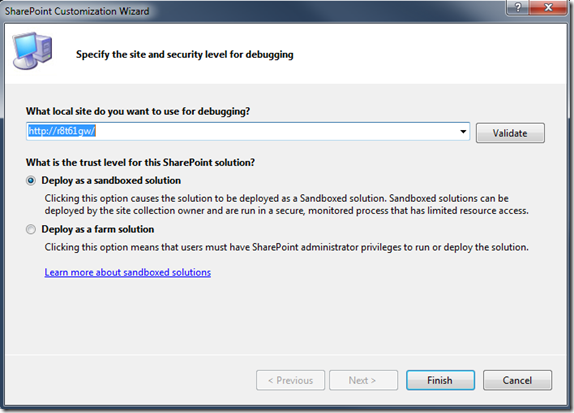Click the computer wizard icon in header
Viewport: 574px width, 413px height.
tap(32, 51)
